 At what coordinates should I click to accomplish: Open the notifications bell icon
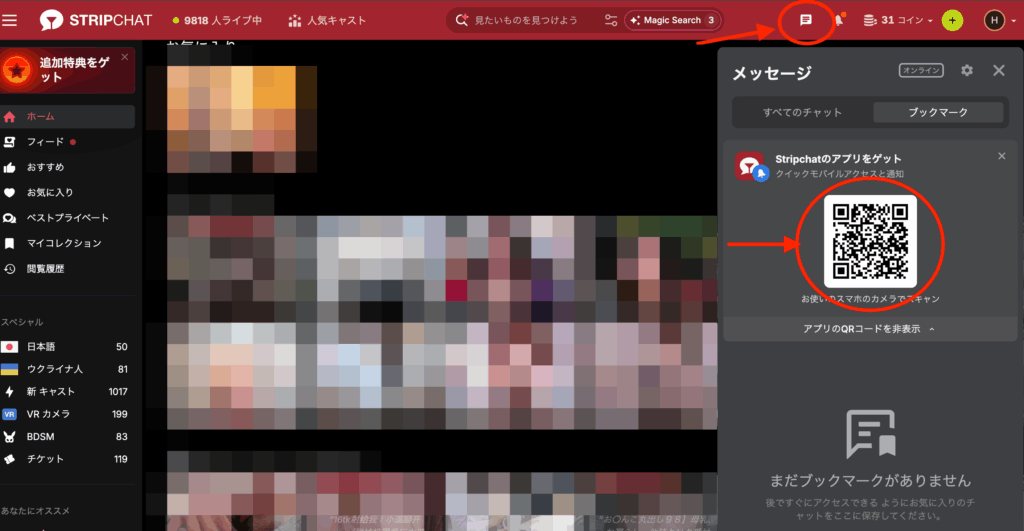(839, 20)
